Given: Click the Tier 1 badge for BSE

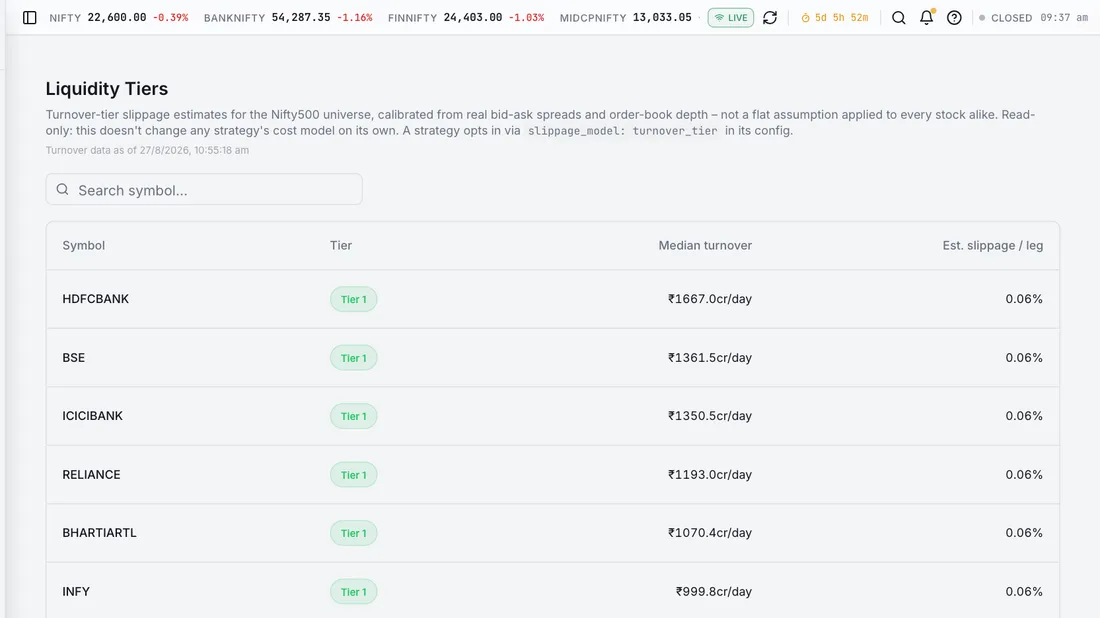Looking at the screenshot, I should (354, 358).
